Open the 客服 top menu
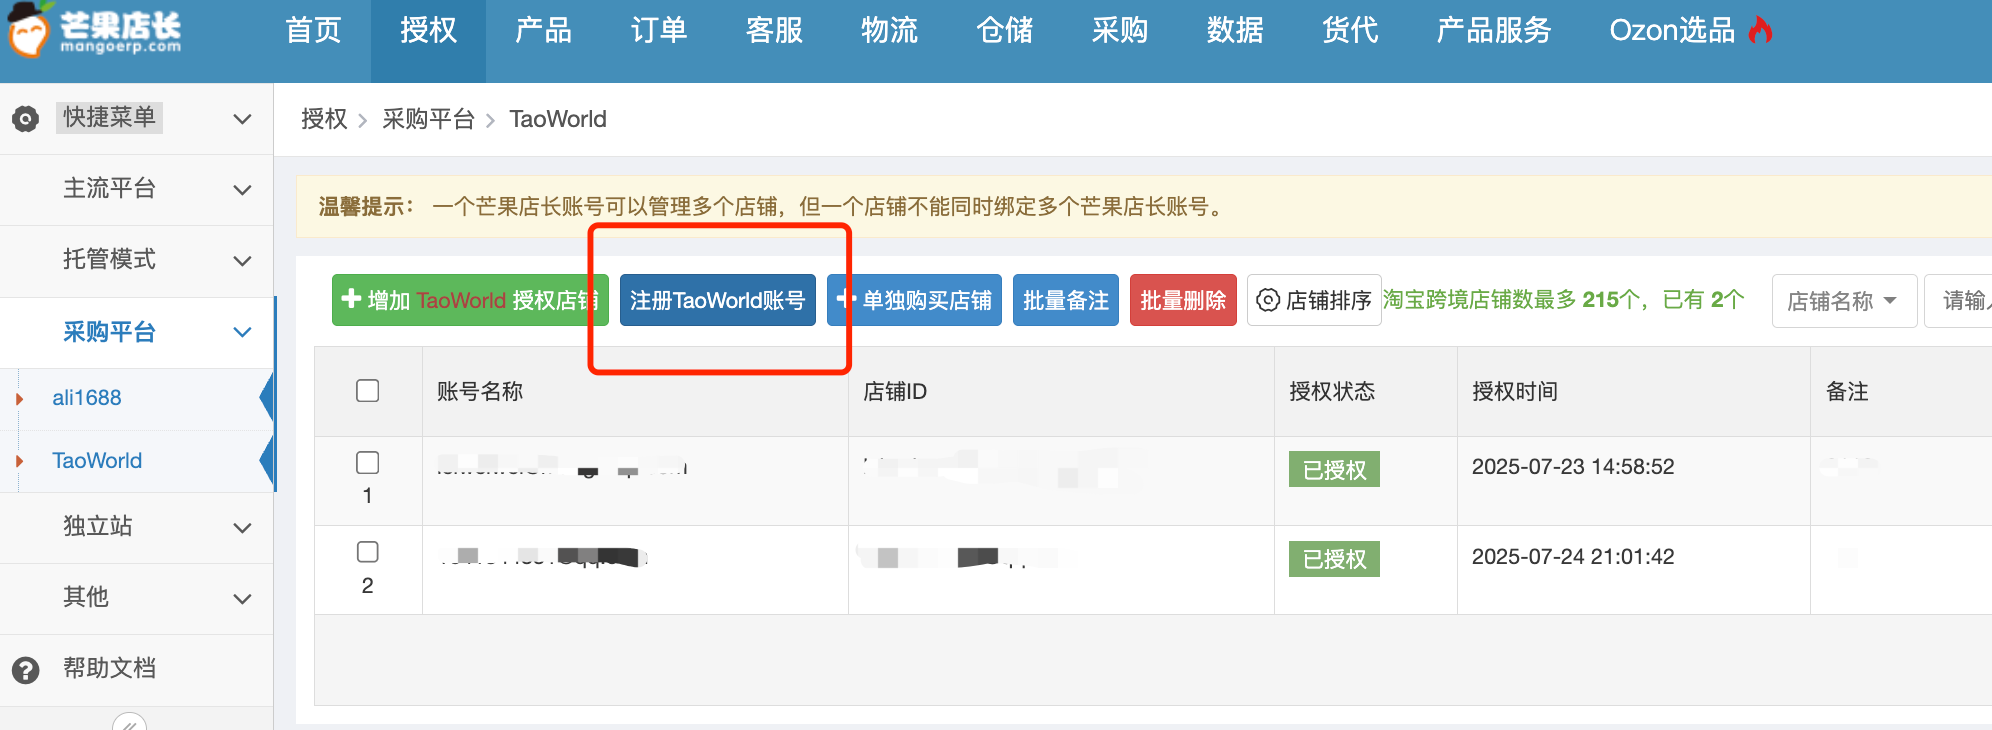1992x730 pixels. point(774,31)
